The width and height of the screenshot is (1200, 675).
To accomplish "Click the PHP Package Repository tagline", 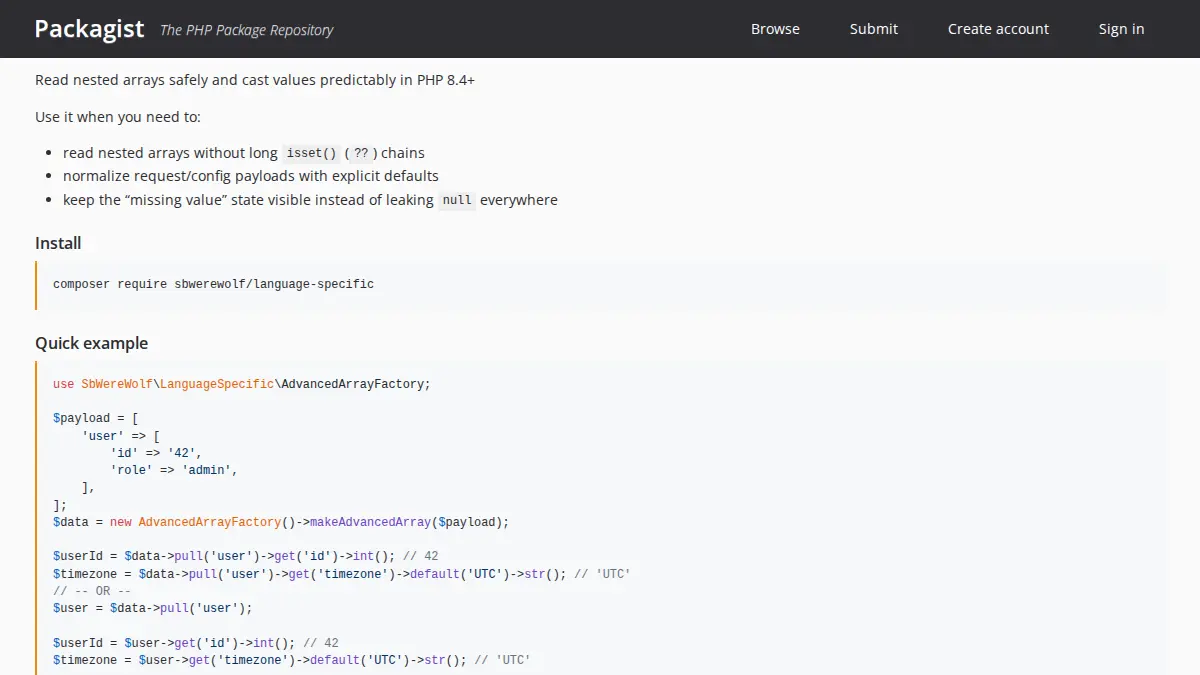I will [246, 30].
